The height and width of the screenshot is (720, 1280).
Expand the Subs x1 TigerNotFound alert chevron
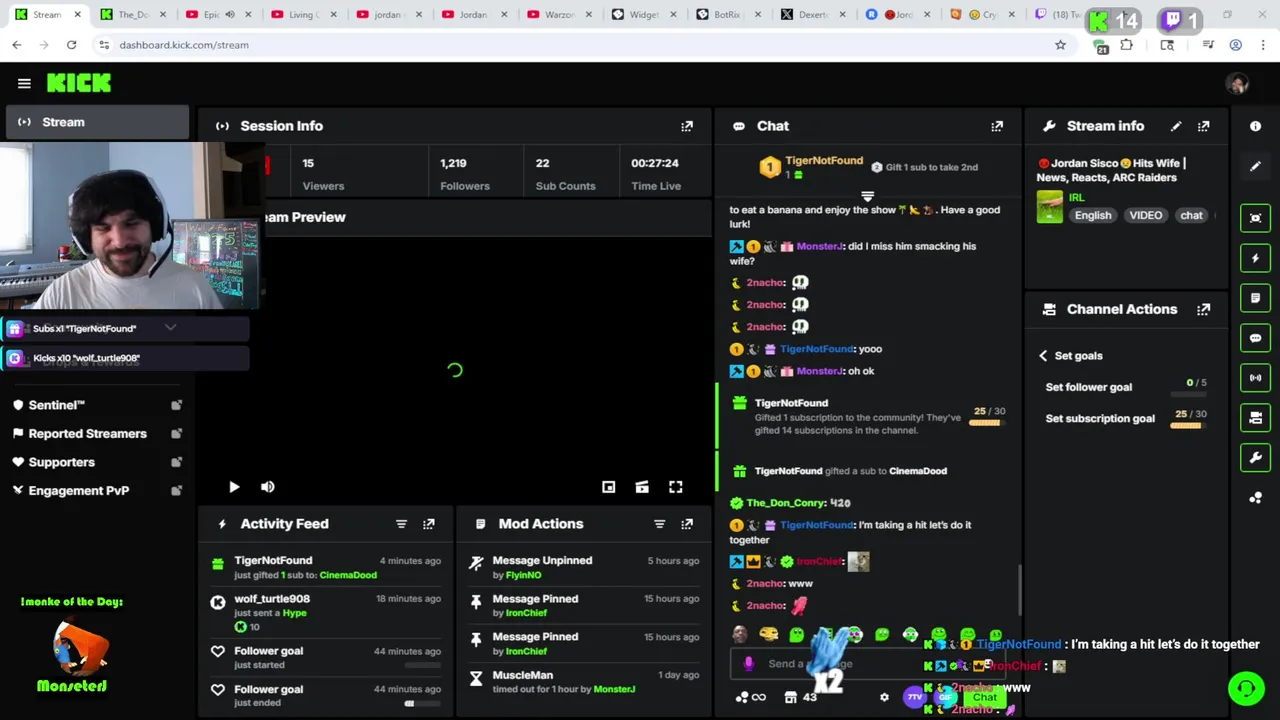(x=170, y=327)
